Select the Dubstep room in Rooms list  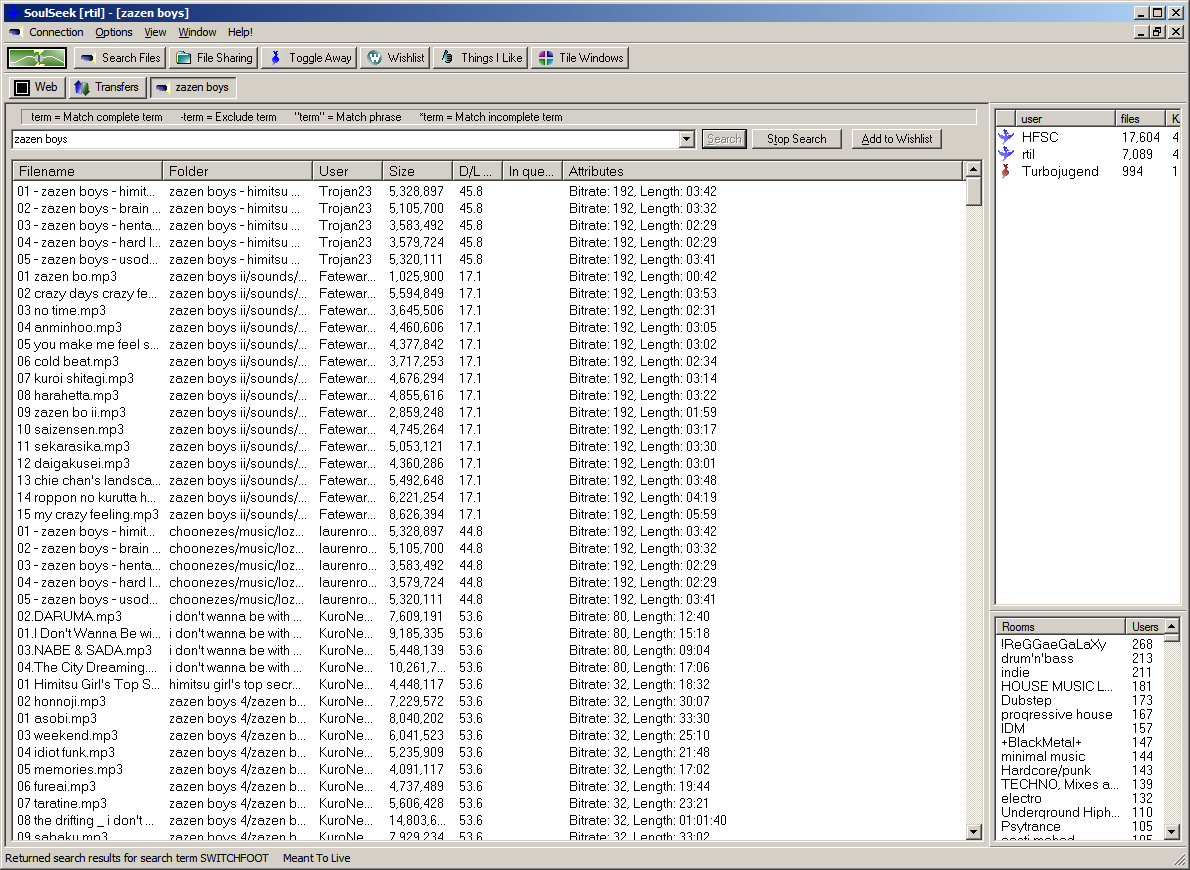click(x=1026, y=700)
